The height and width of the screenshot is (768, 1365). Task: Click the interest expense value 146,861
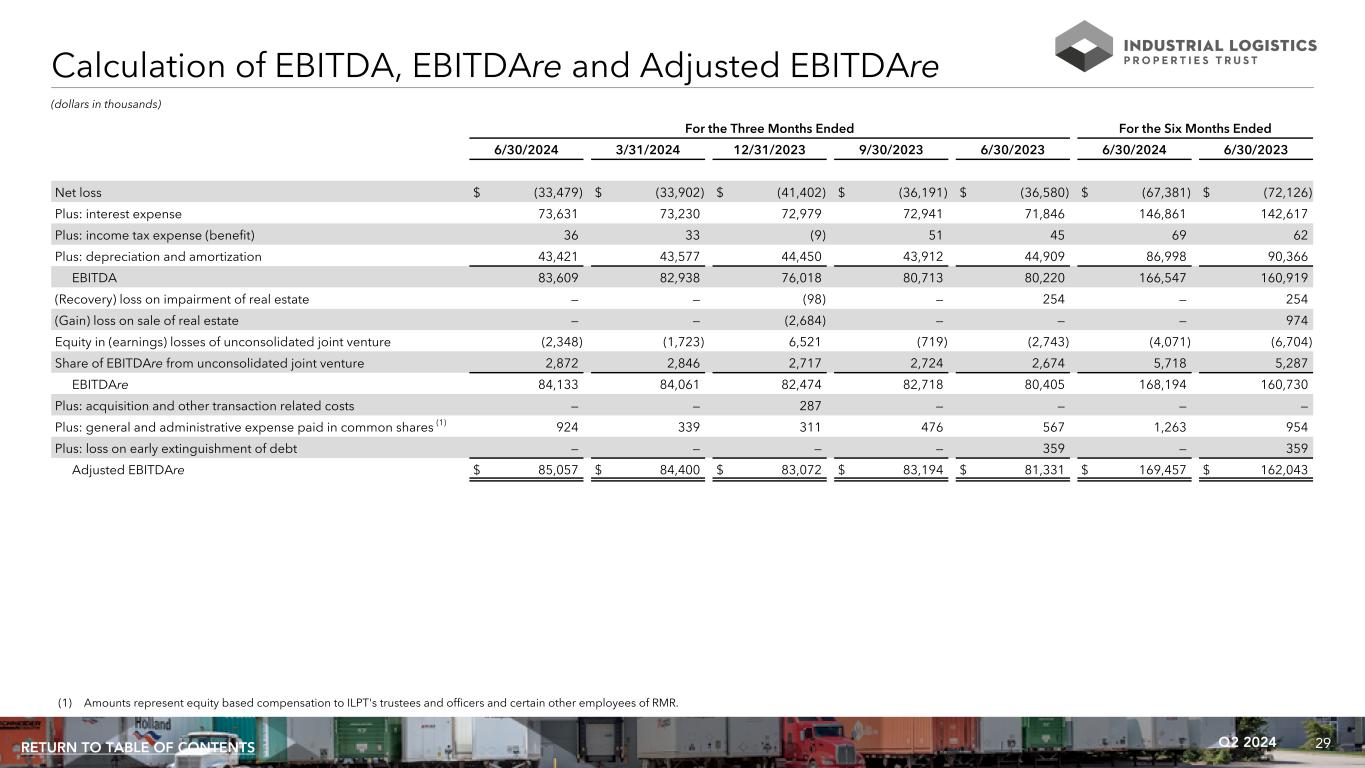[x=1162, y=214]
